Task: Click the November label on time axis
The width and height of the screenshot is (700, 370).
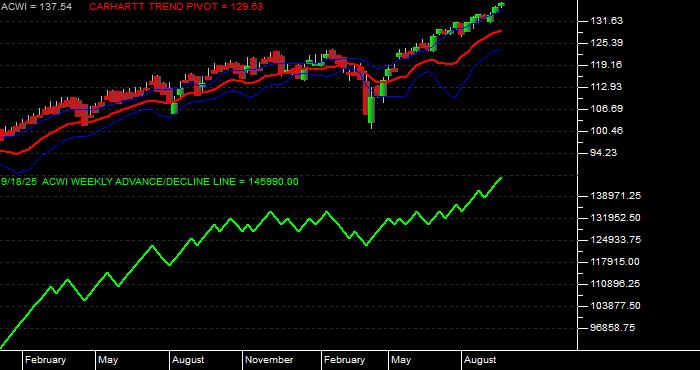Action: [x=270, y=360]
